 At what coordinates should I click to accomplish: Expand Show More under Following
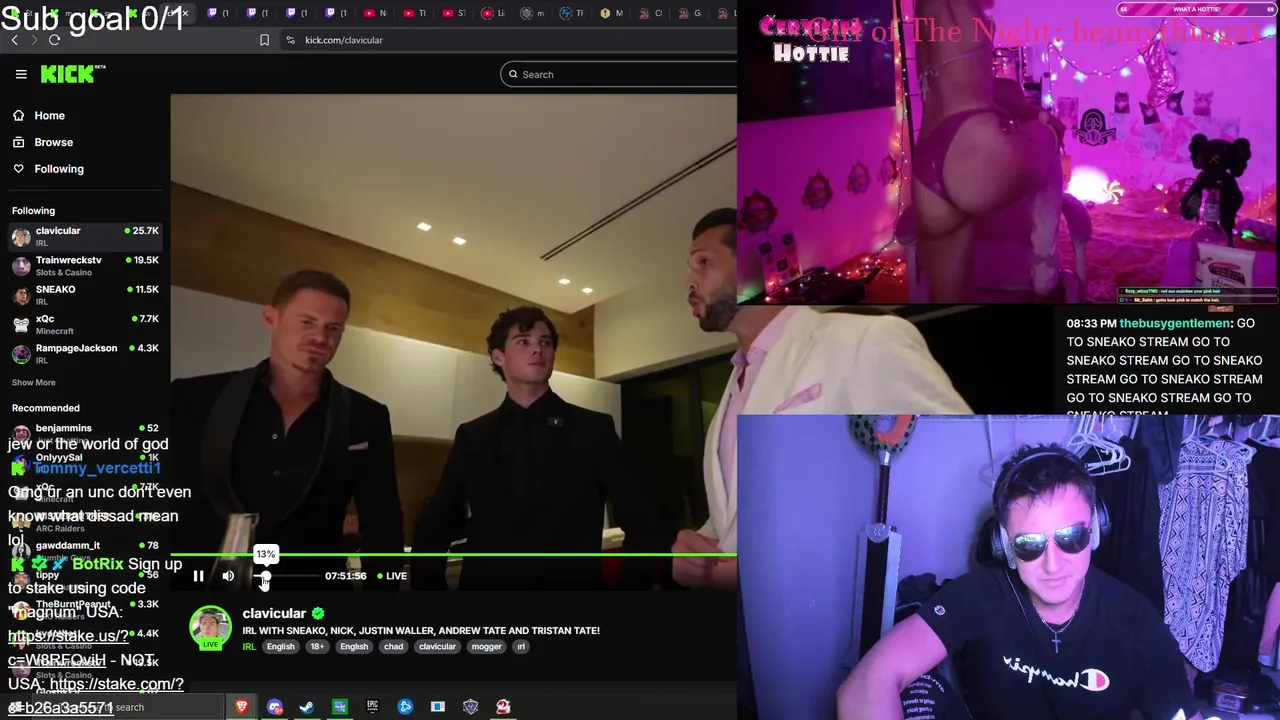(34, 382)
